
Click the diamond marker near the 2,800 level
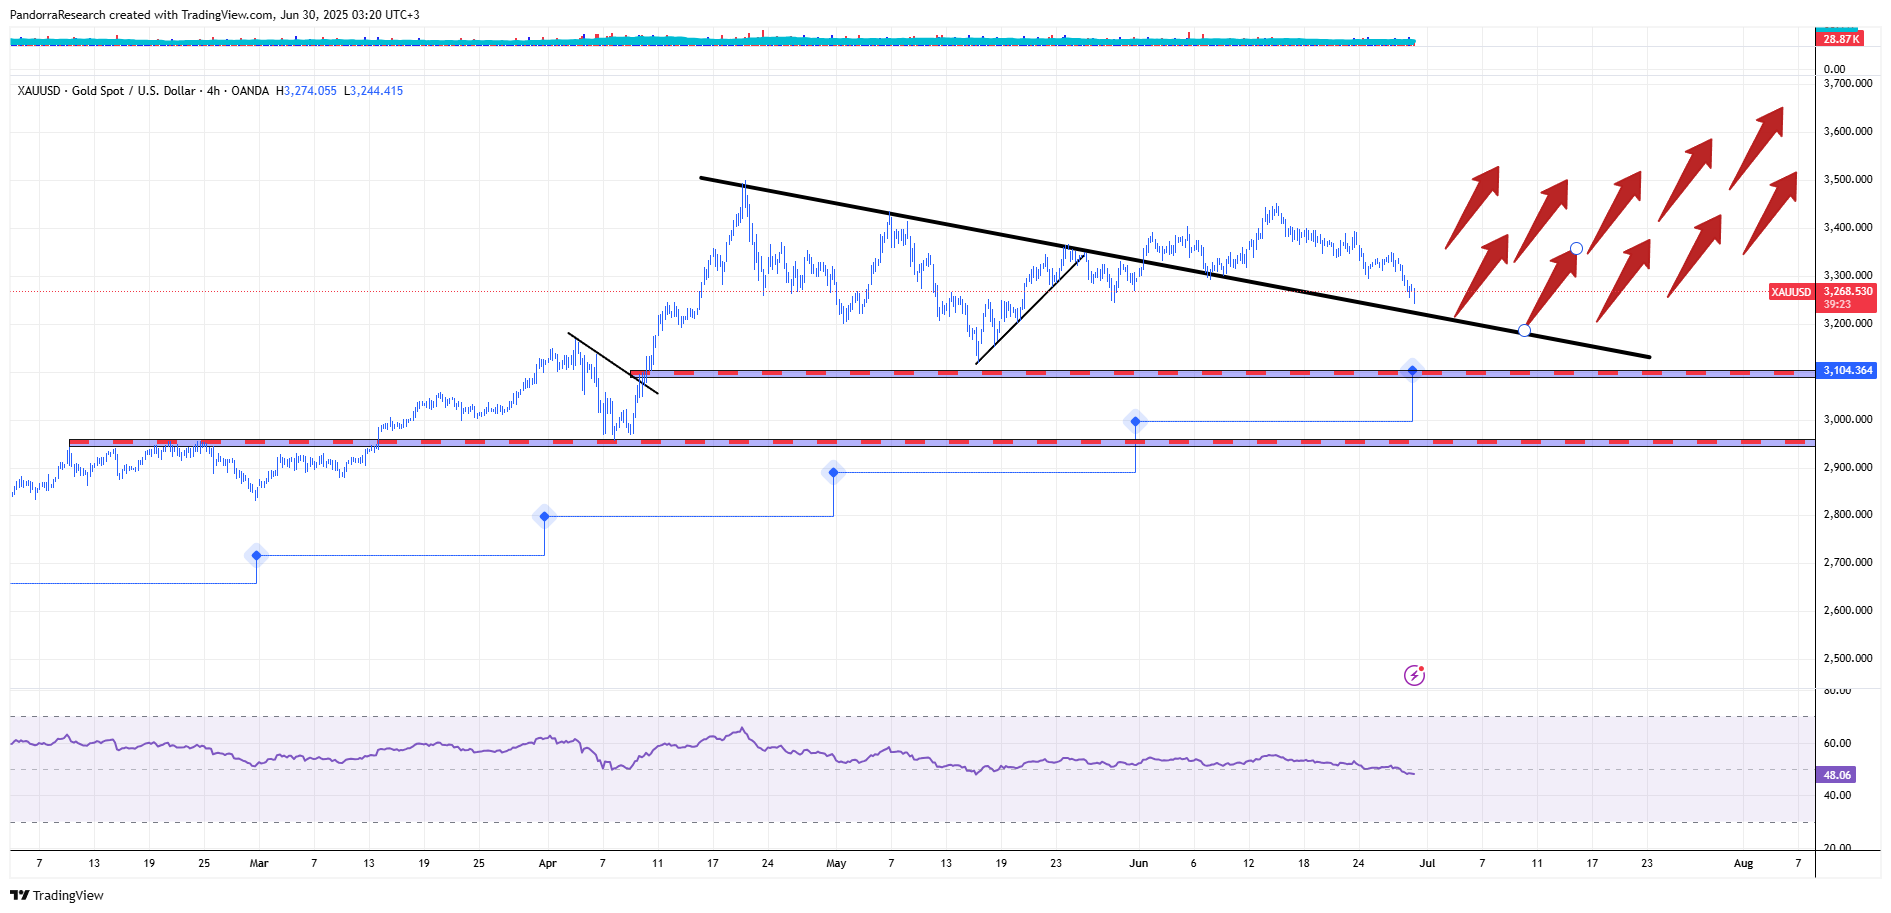pyautogui.click(x=544, y=517)
